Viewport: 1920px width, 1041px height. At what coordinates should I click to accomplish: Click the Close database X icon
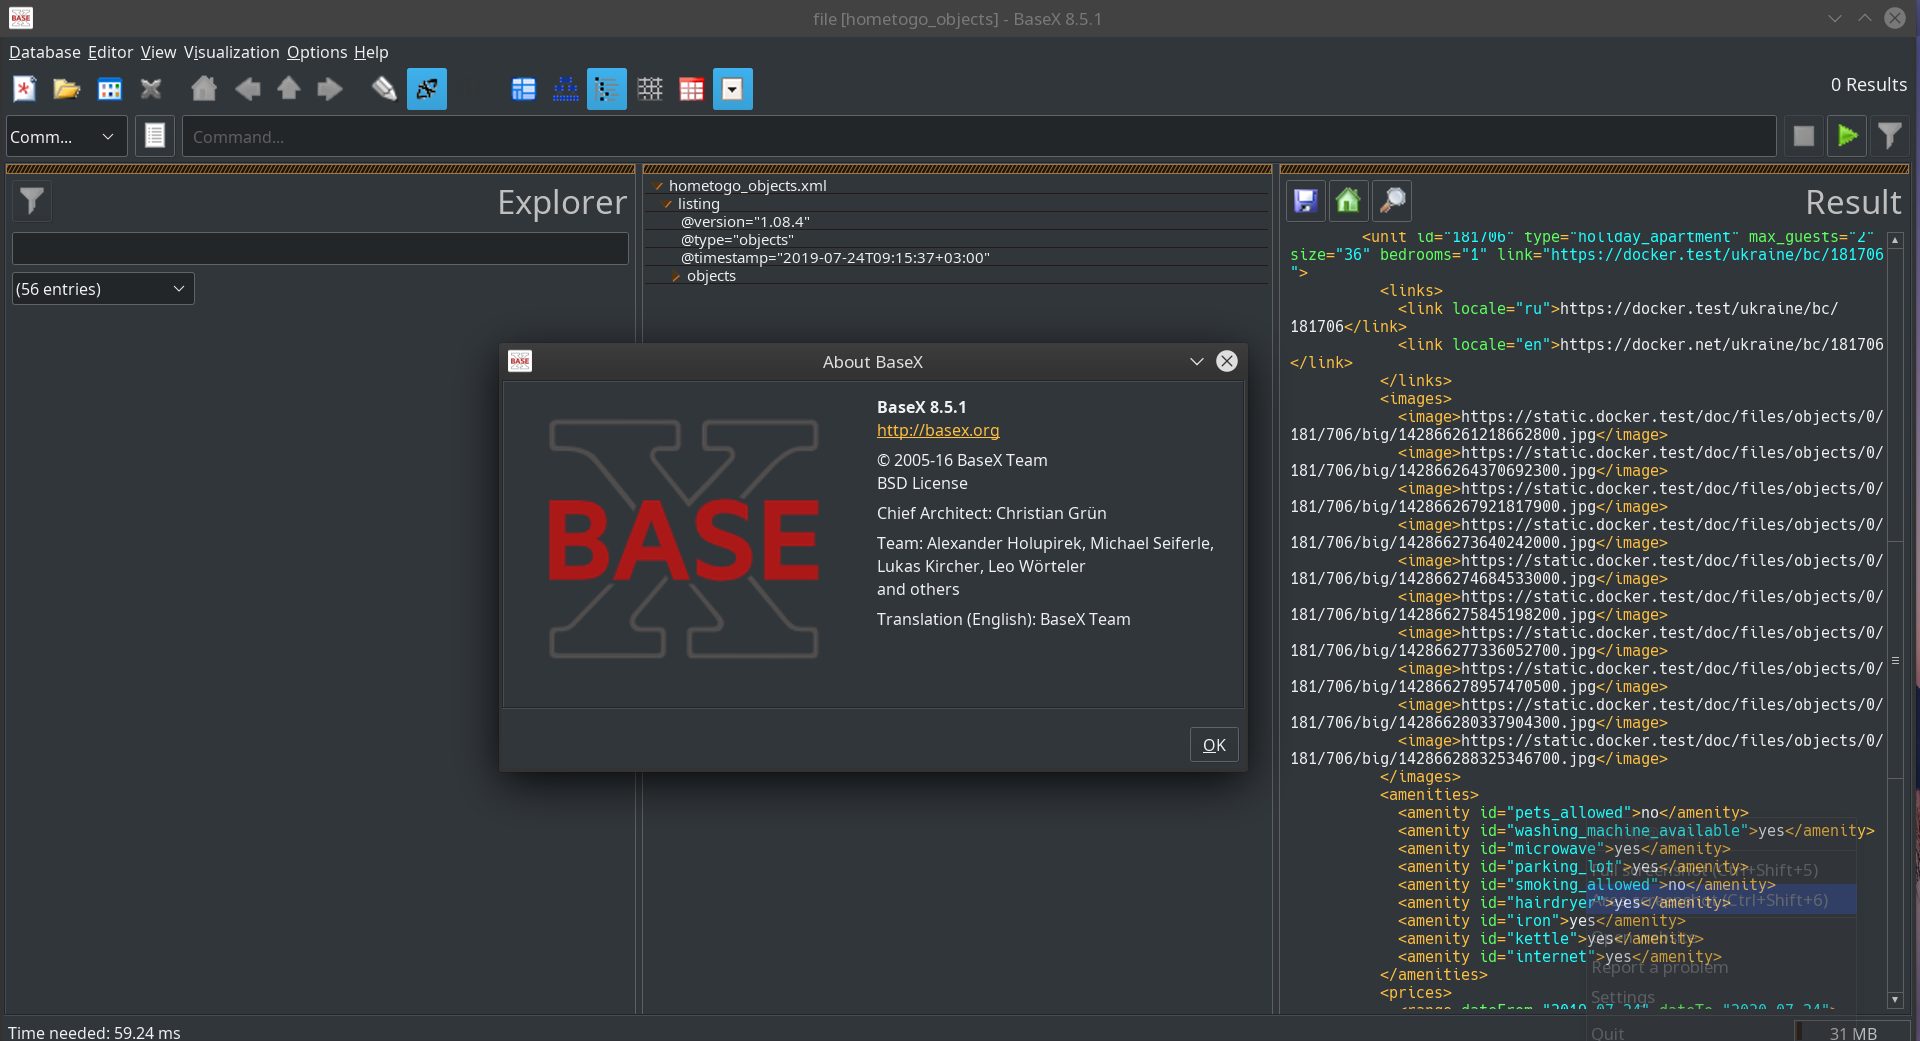coord(151,89)
